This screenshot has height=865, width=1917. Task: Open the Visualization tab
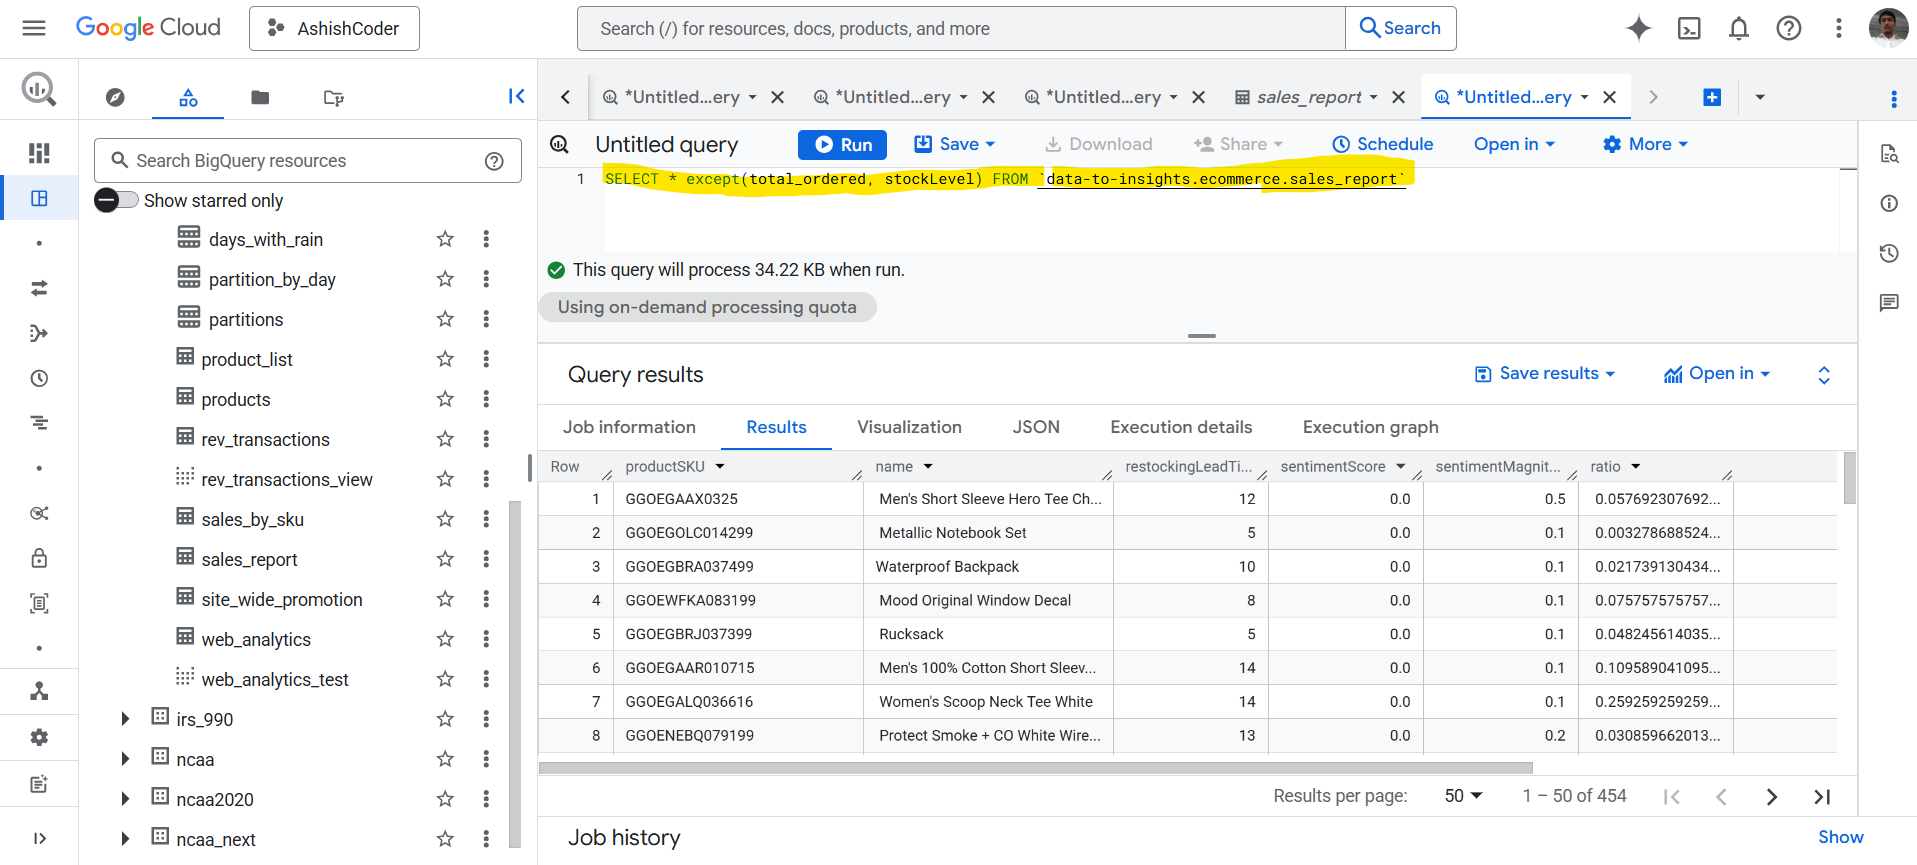click(909, 427)
